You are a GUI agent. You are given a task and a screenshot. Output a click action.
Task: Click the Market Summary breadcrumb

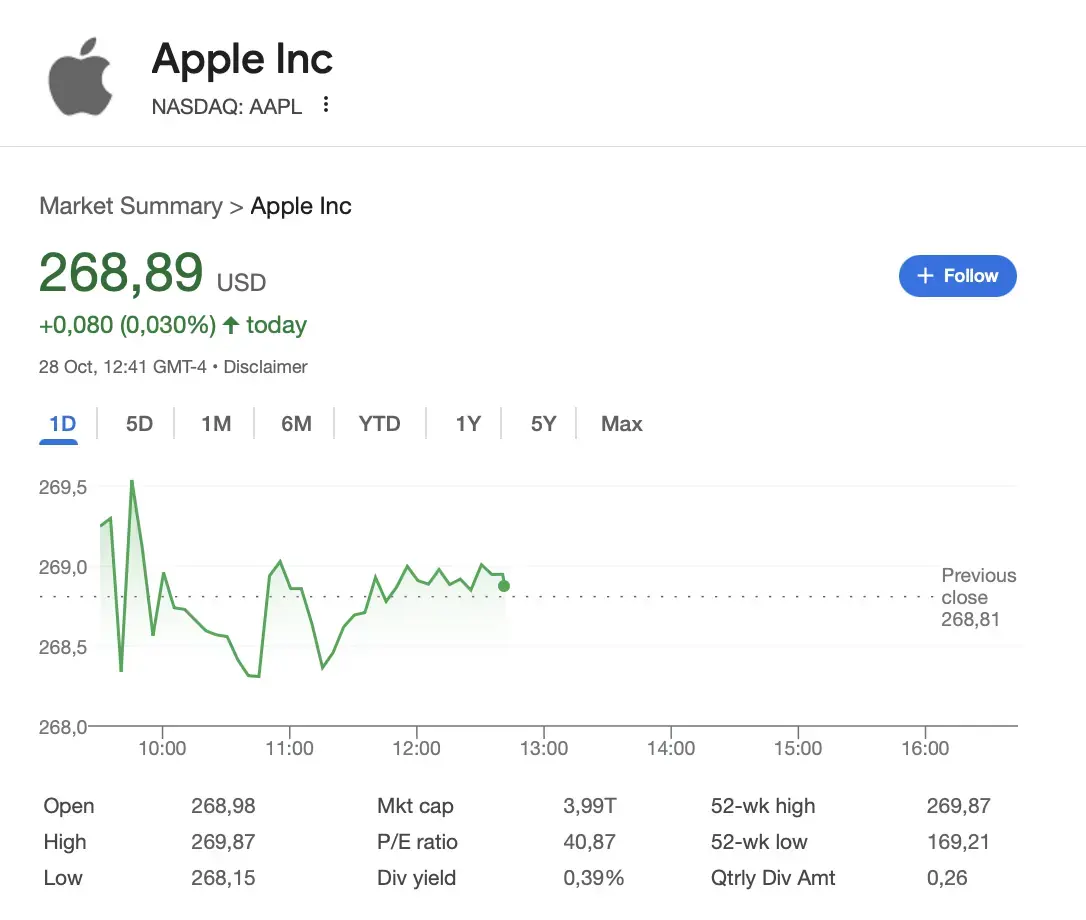130,206
